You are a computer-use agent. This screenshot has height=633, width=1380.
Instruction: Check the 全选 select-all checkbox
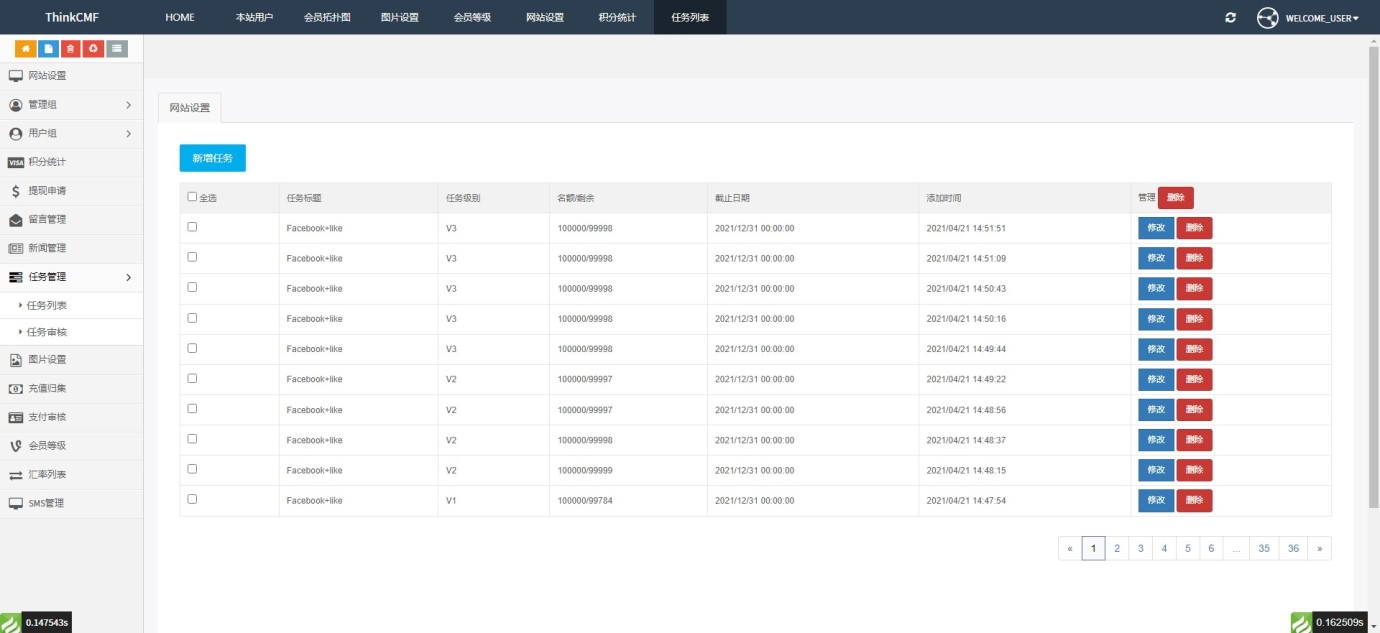point(193,197)
